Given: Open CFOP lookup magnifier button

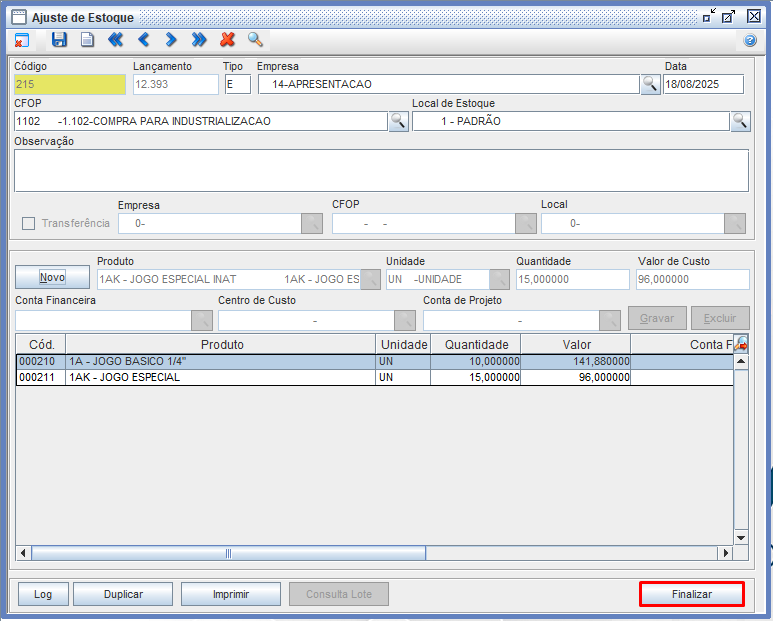Looking at the screenshot, I should tap(398, 121).
